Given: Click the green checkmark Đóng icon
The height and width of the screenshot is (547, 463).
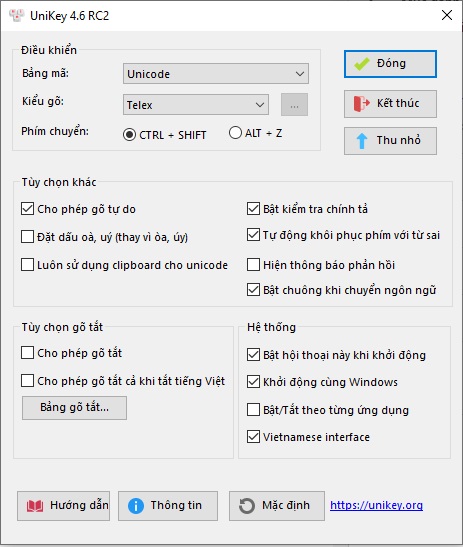Looking at the screenshot, I should (x=361, y=64).
